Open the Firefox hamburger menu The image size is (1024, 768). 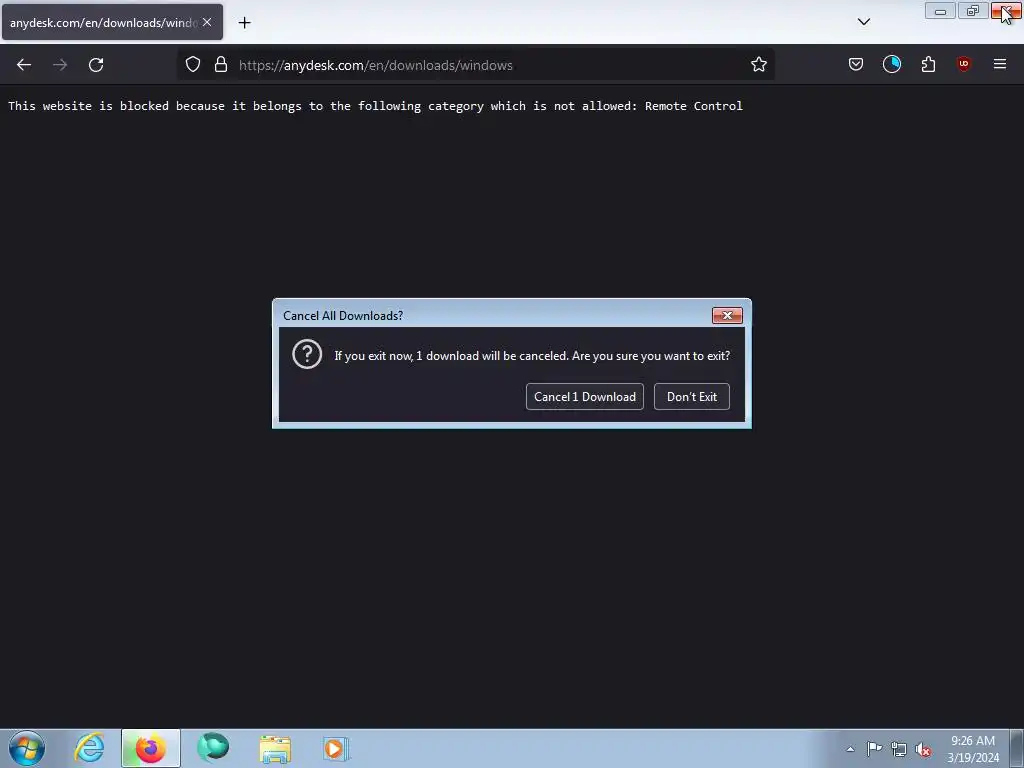tap(1000, 65)
